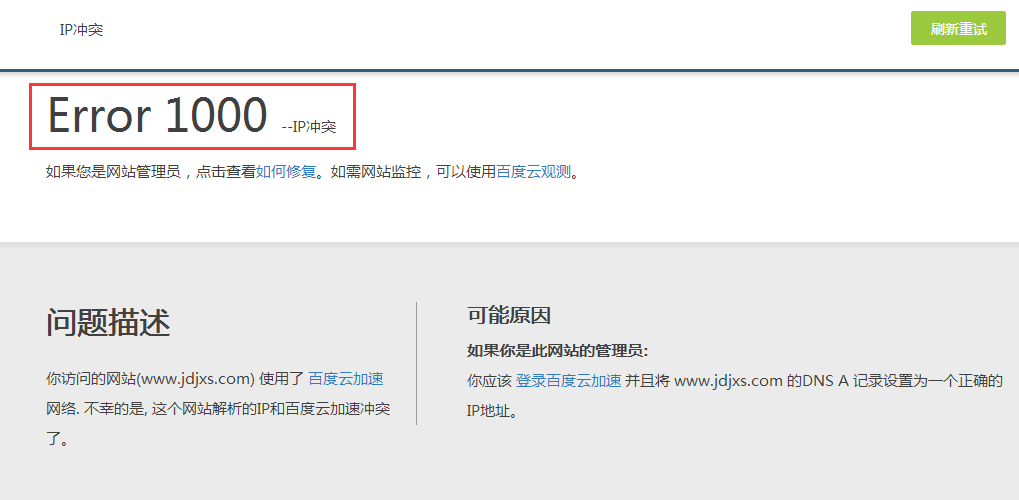Open the 登录百度云加速 link
Image resolution: width=1019 pixels, height=500 pixels.
(x=569, y=381)
